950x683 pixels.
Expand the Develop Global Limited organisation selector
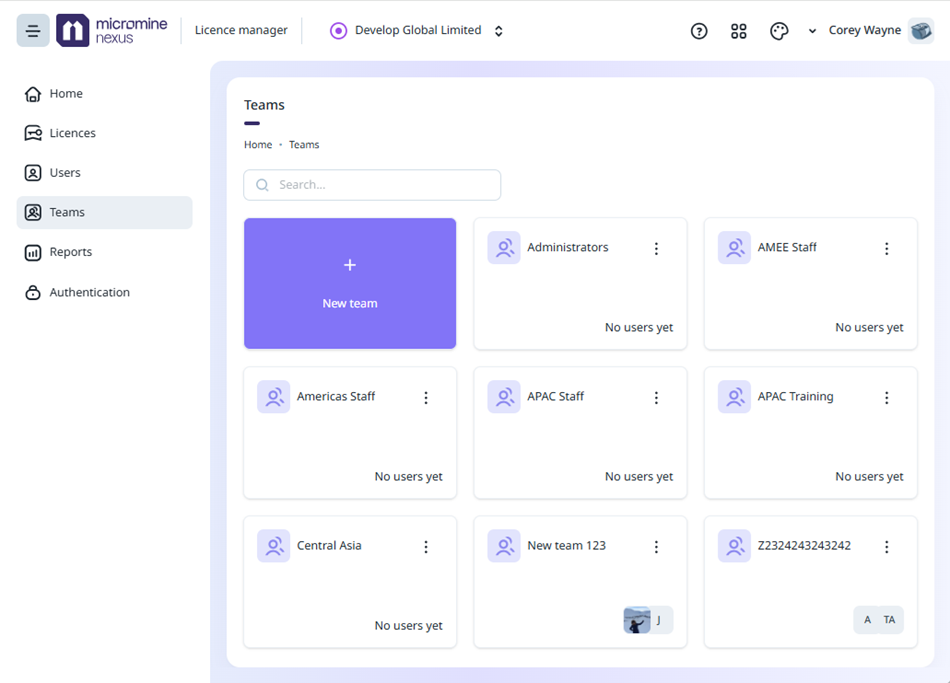(x=417, y=30)
